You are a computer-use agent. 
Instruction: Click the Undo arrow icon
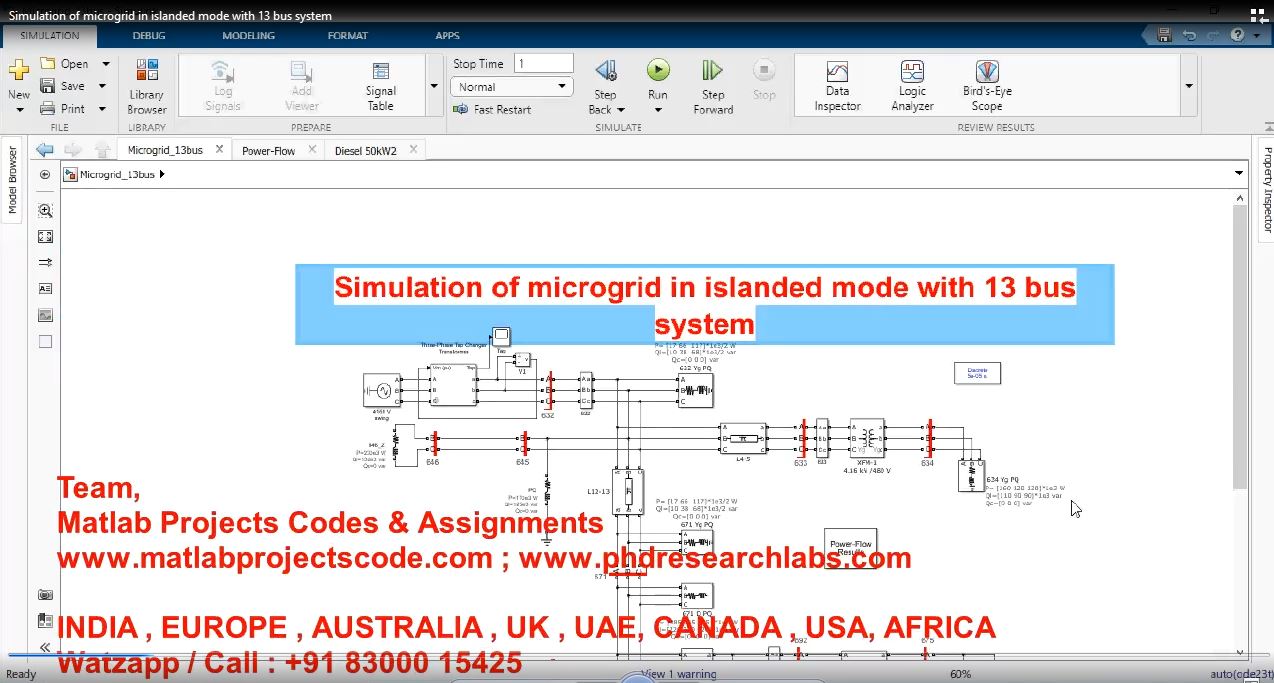click(x=1189, y=35)
